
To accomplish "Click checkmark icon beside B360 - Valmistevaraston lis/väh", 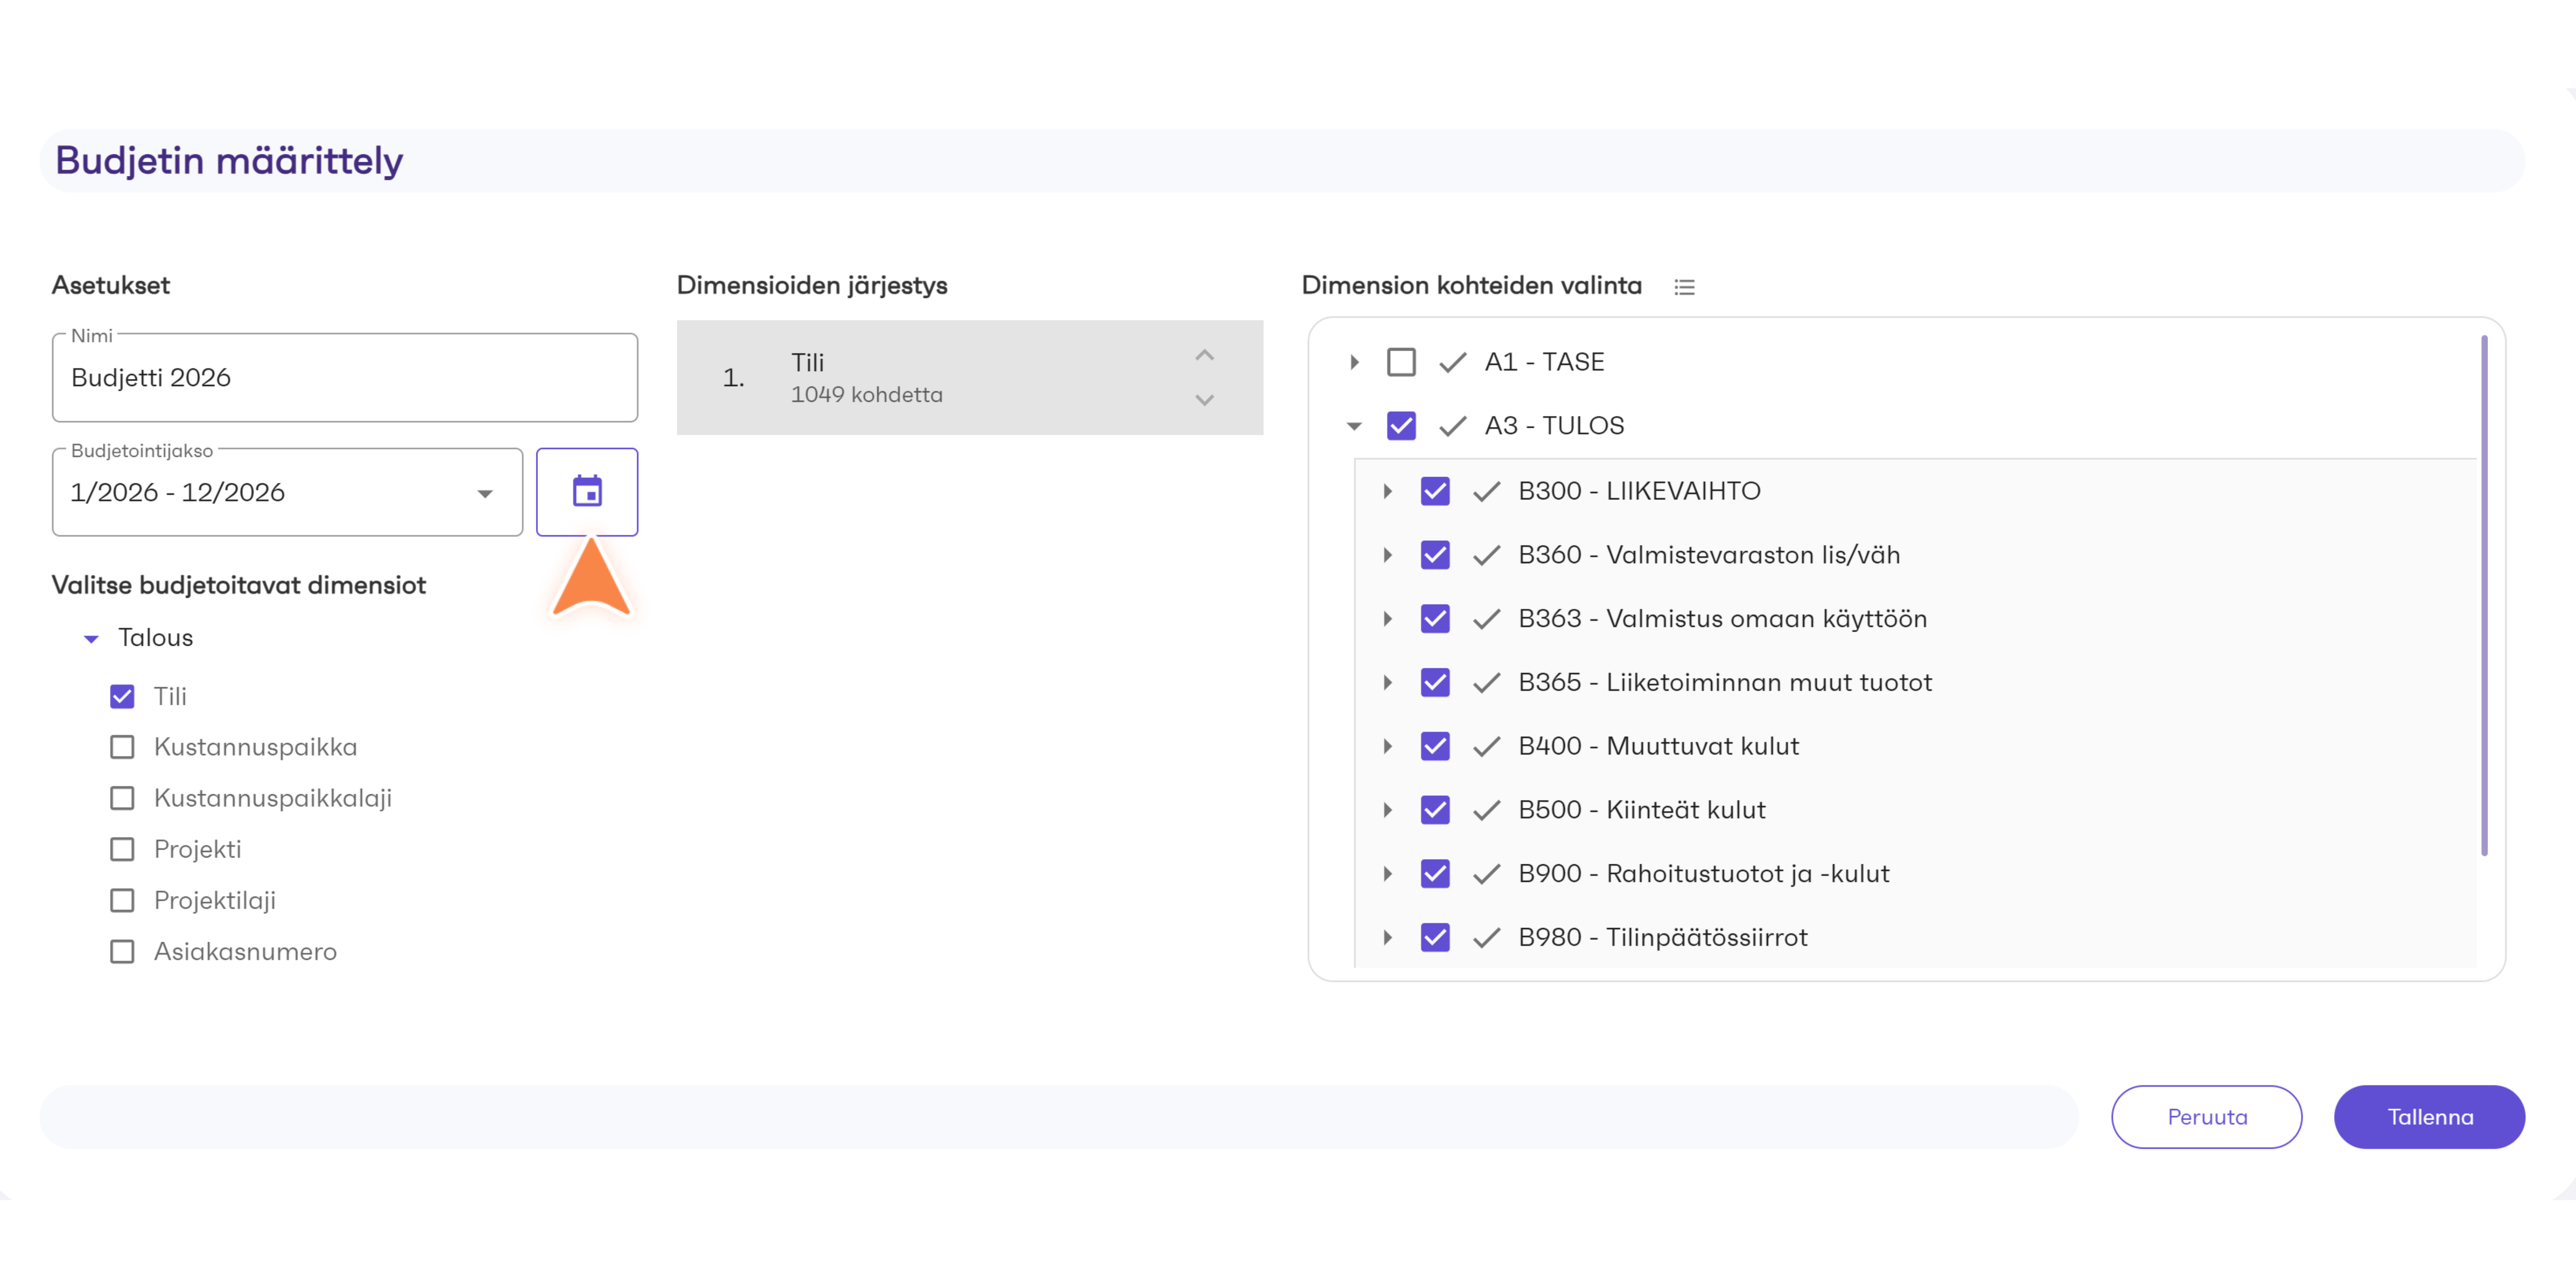I will coord(1487,555).
